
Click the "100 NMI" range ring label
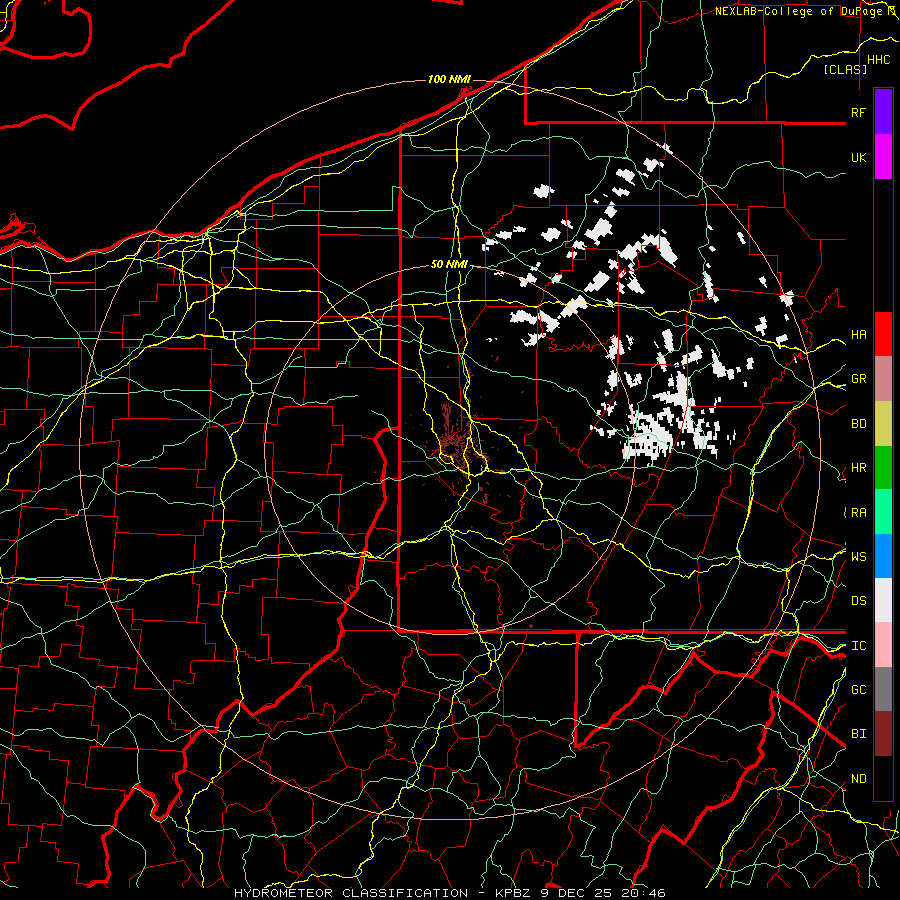pos(449,79)
